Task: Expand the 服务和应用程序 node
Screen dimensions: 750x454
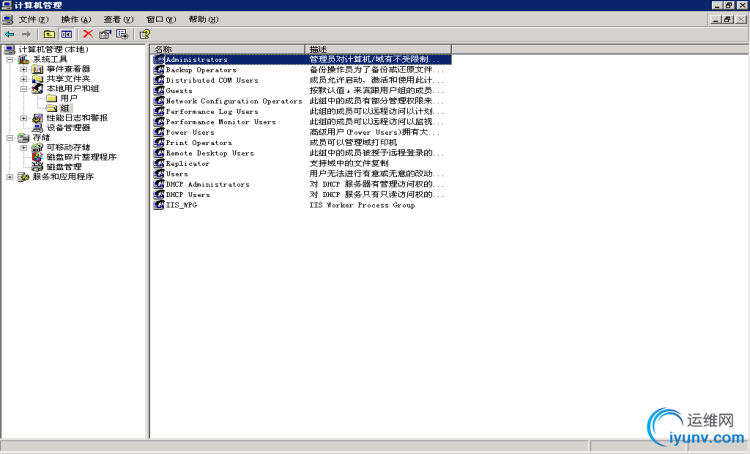Action: point(10,177)
